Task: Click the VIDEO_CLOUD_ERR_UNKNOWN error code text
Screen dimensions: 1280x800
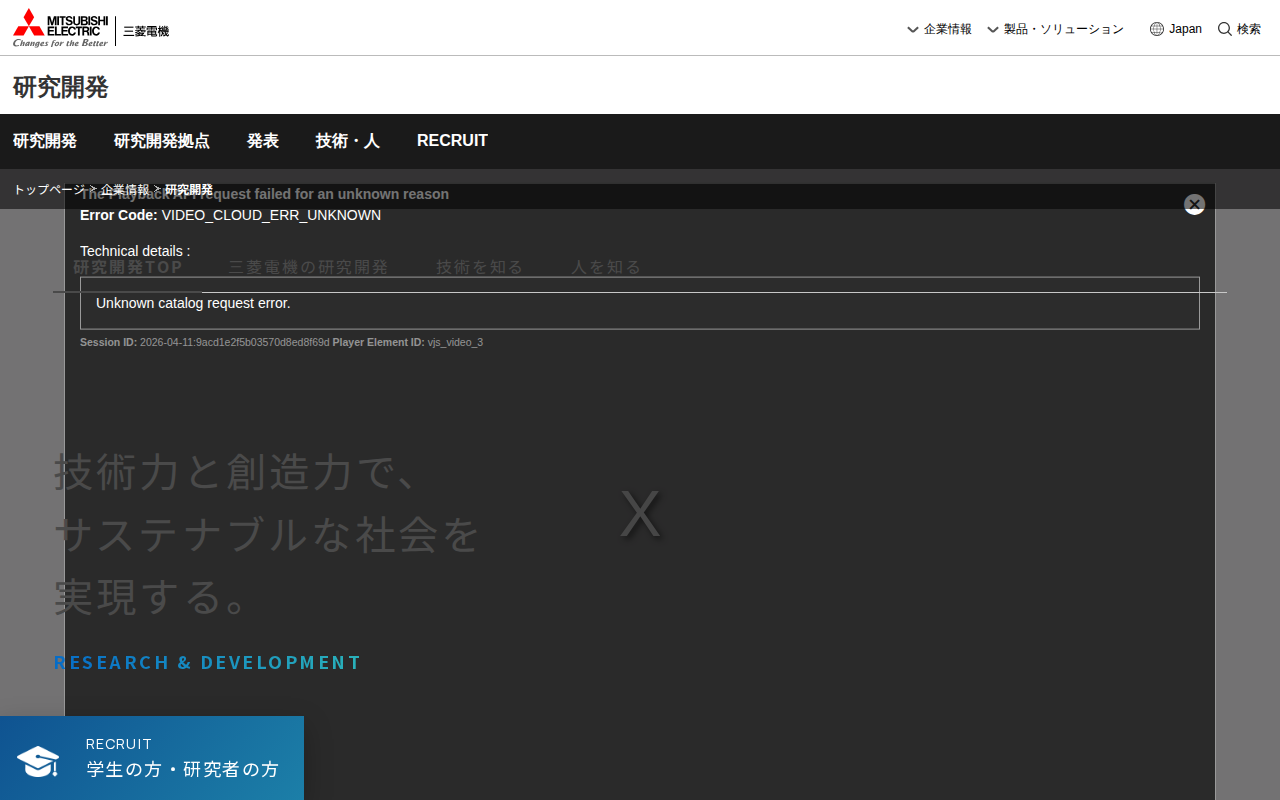Action: click(271, 215)
